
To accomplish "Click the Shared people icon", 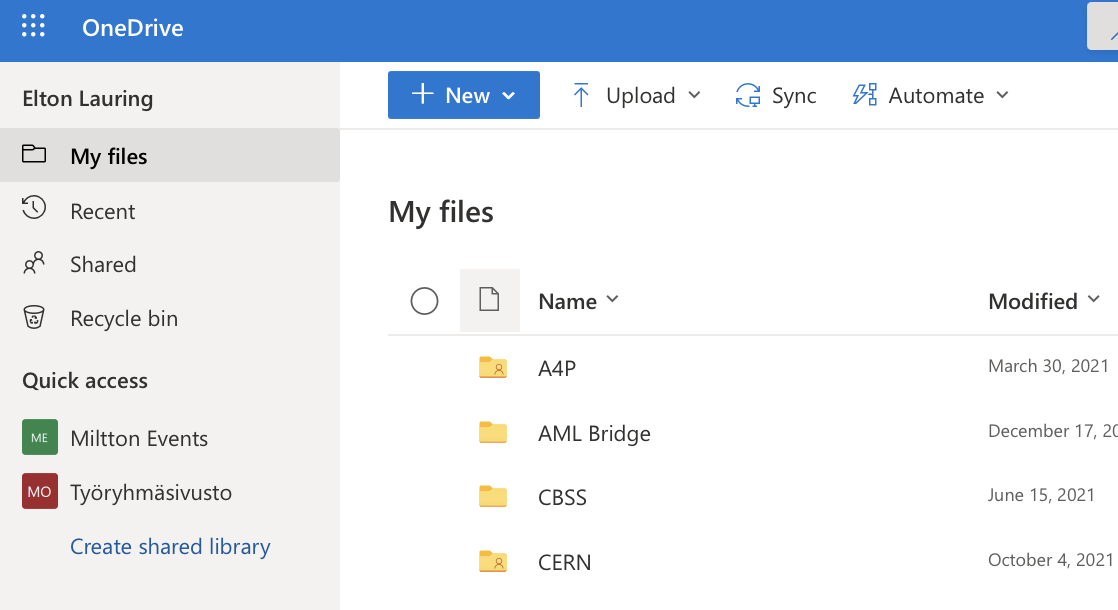I will [x=34, y=262].
